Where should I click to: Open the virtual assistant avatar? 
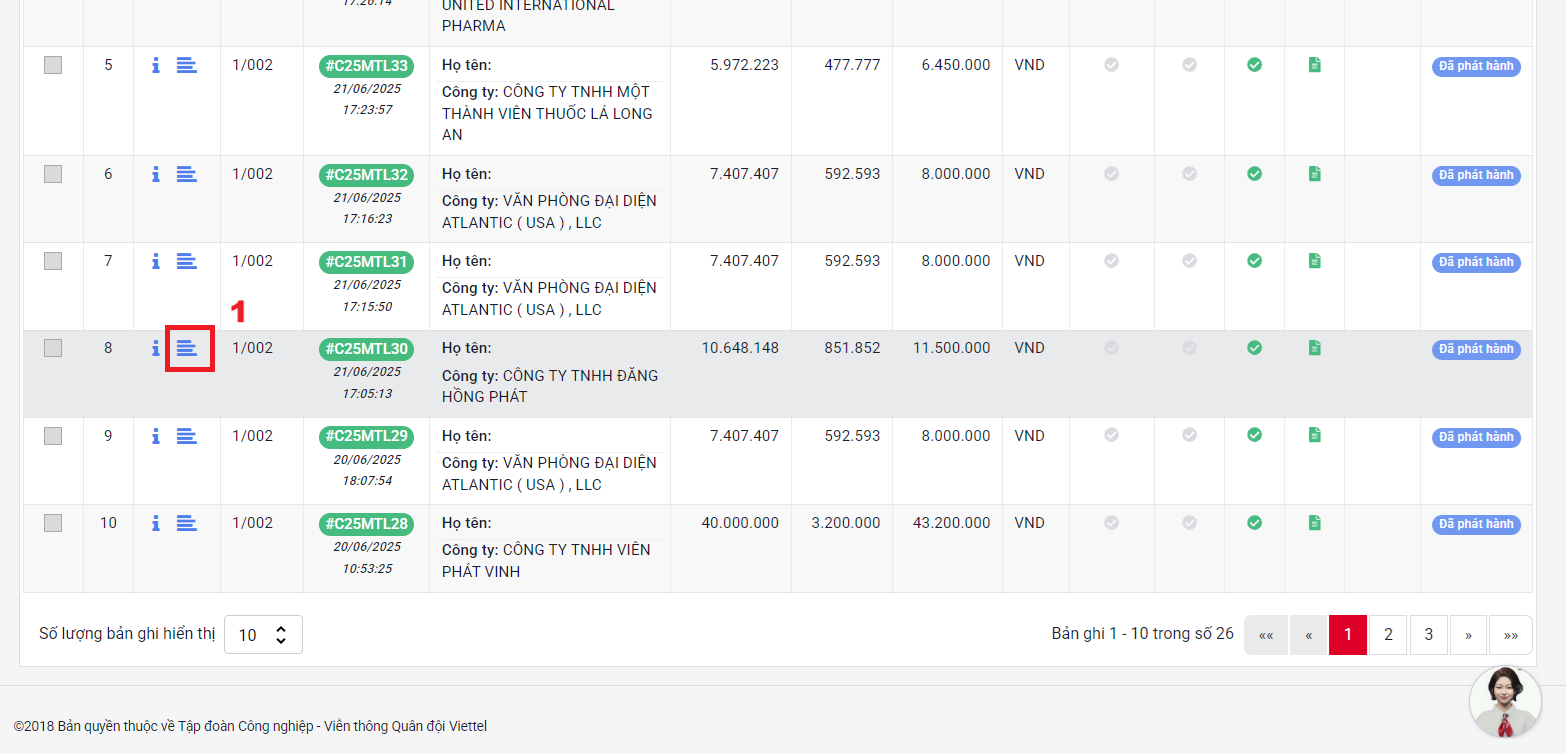[1505, 701]
